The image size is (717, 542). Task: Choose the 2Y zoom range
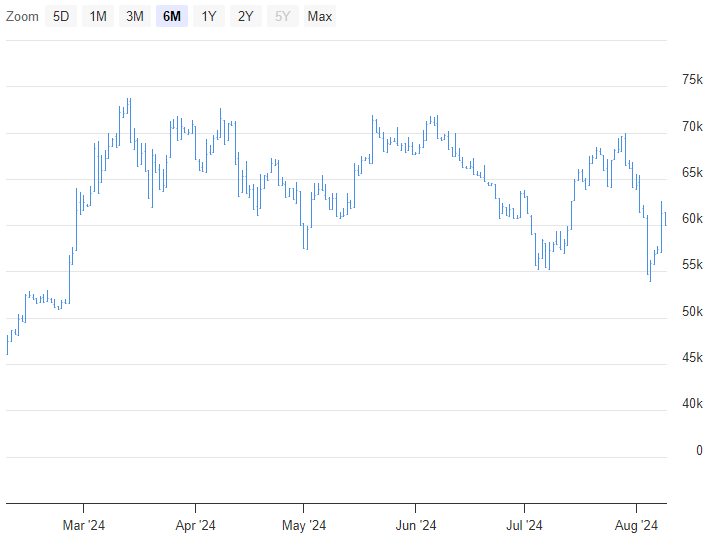coord(246,16)
